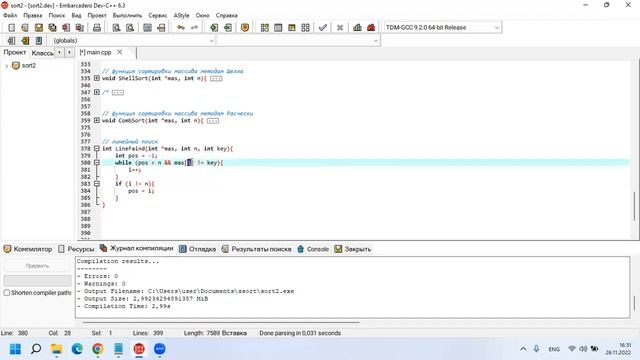
Task: Click the Close All files toolbar icon
Action: click(x=80, y=27)
